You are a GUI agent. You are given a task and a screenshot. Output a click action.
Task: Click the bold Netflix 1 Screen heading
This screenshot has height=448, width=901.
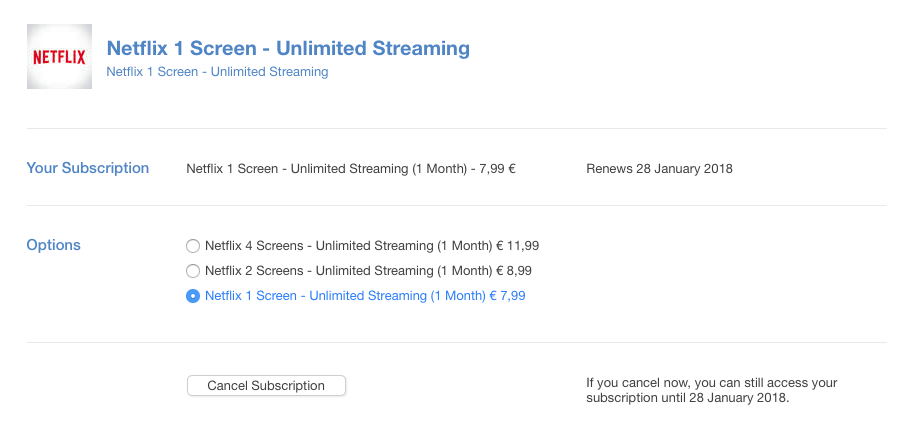click(288, 48)
